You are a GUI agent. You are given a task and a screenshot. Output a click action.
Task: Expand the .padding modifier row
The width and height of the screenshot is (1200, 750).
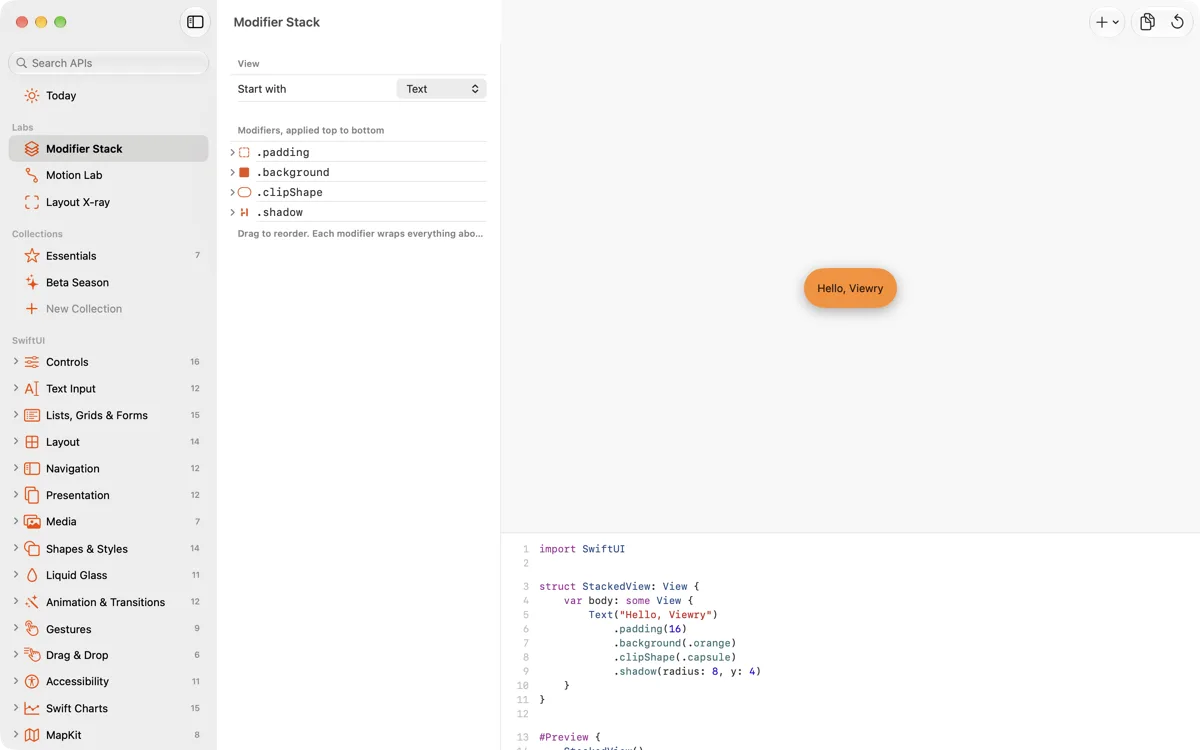coord(232,152)
